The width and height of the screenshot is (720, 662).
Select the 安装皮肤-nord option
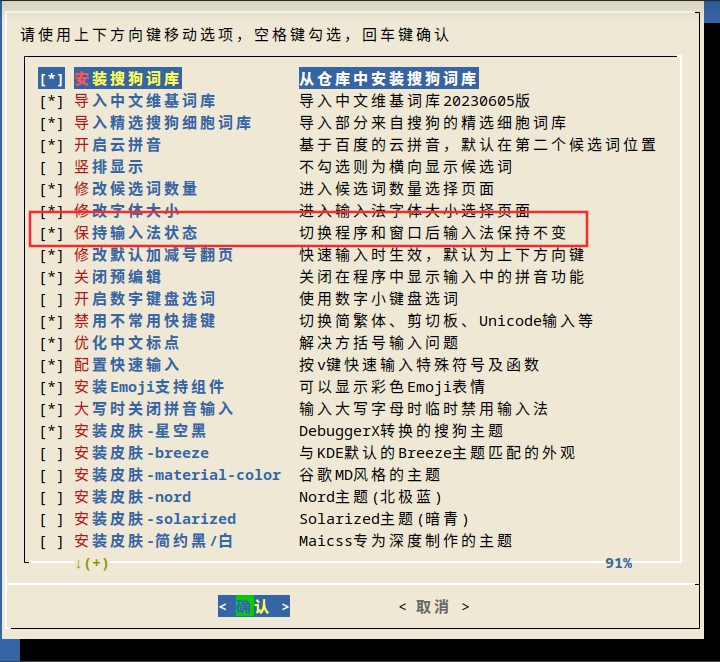pyautogui.click(x=132, y=497)
